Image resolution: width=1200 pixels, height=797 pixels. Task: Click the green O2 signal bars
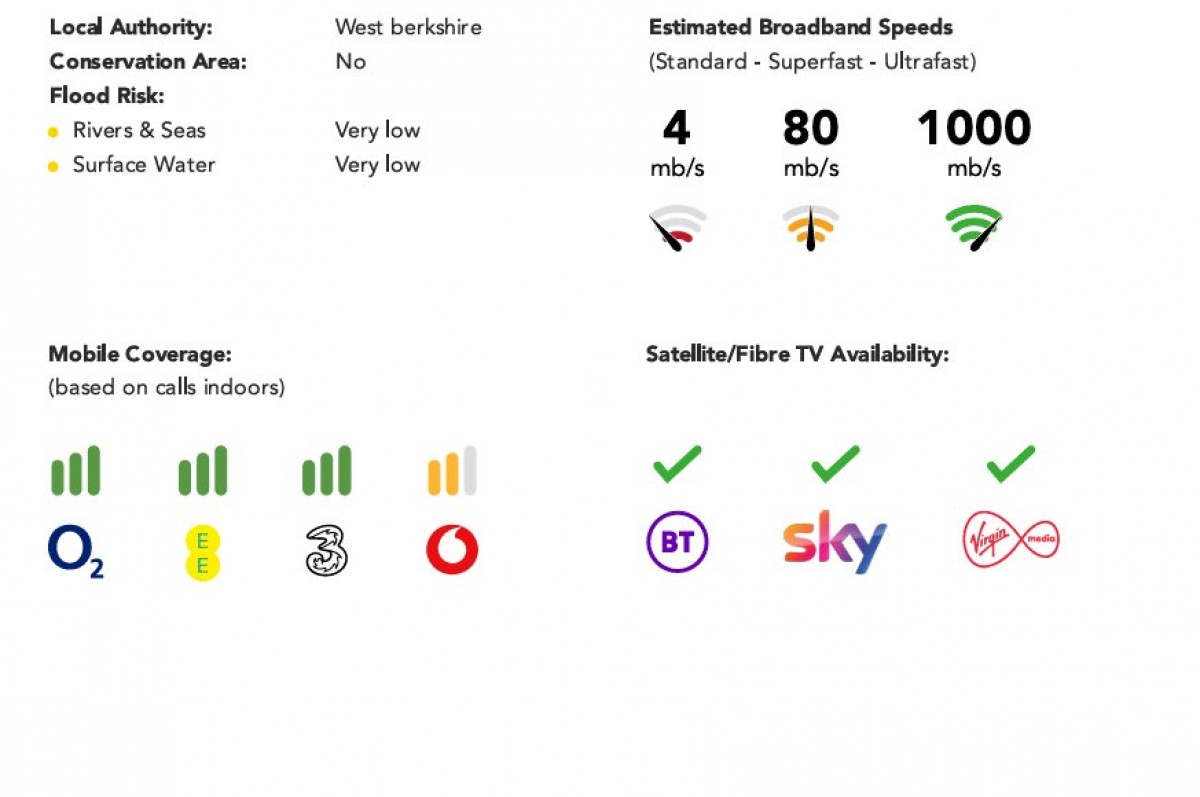click(76, 471)
